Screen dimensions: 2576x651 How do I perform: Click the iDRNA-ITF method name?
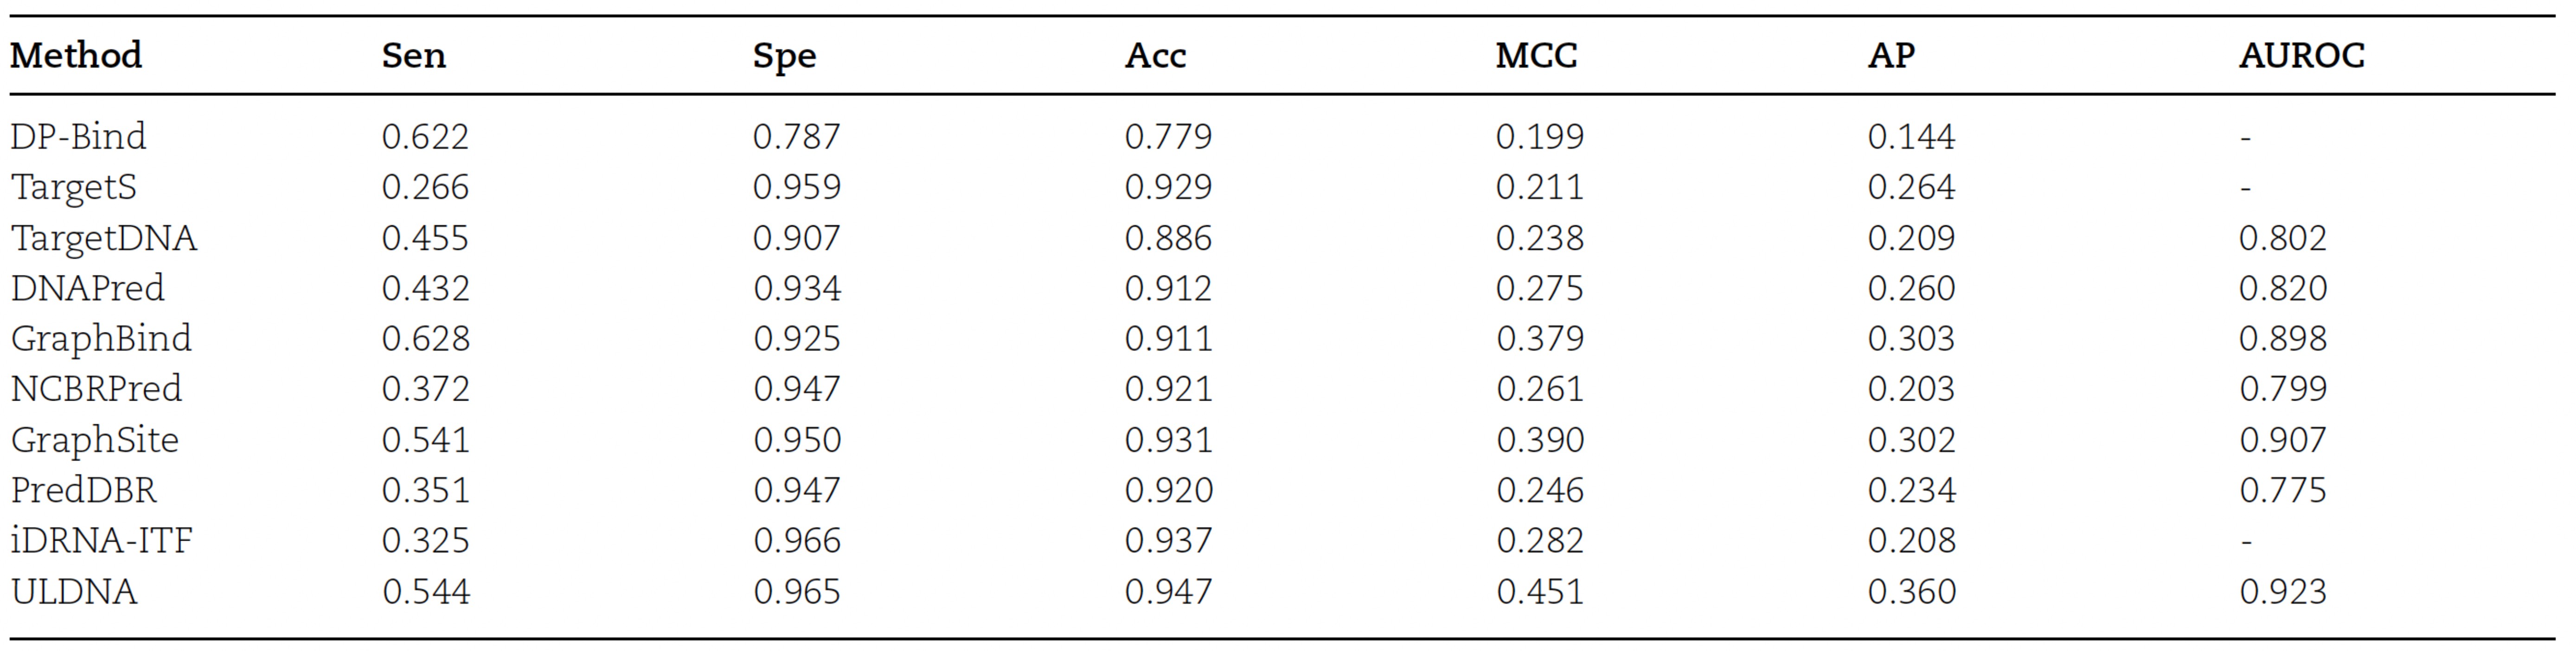[101, 540]
